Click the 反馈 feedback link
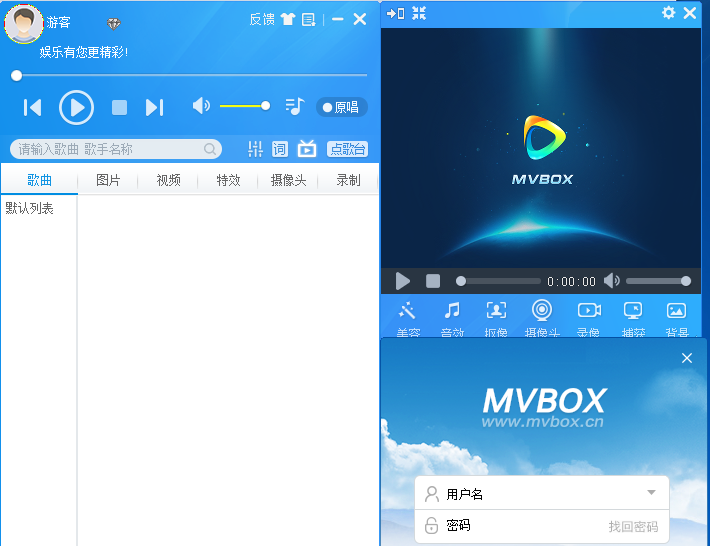The image size is (710, 546). [262, 19]
